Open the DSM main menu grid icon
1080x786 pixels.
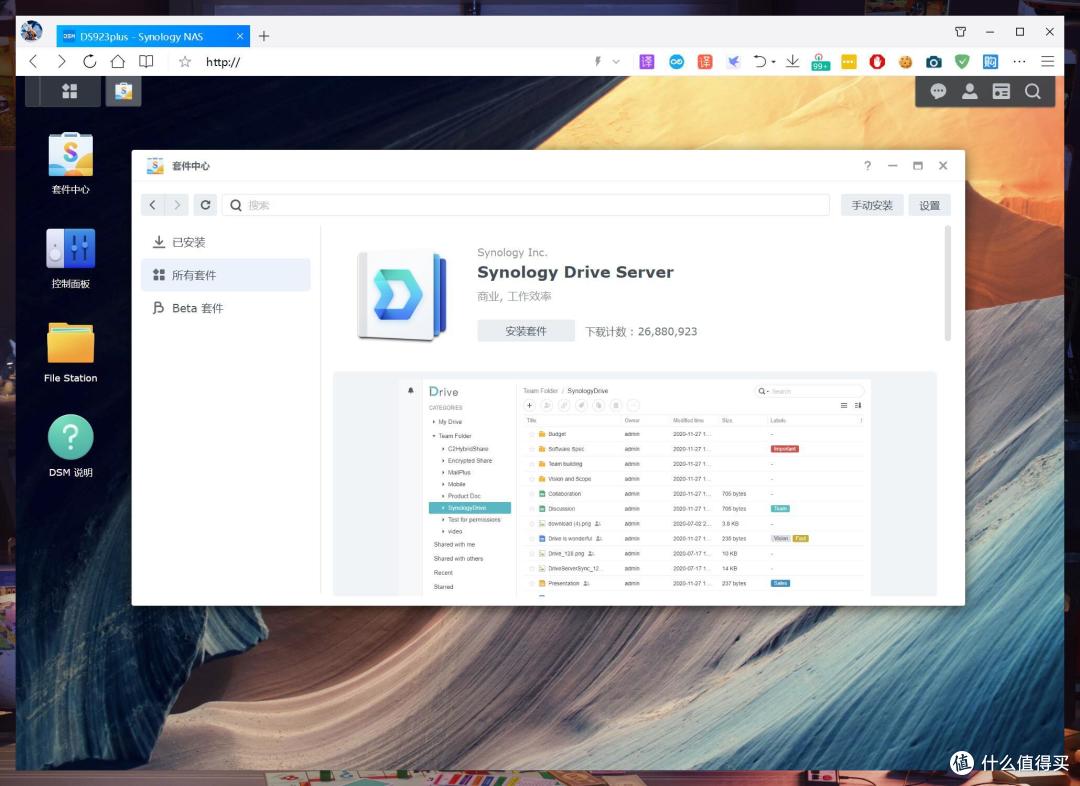pyautogui.click(x=70, y=91)
